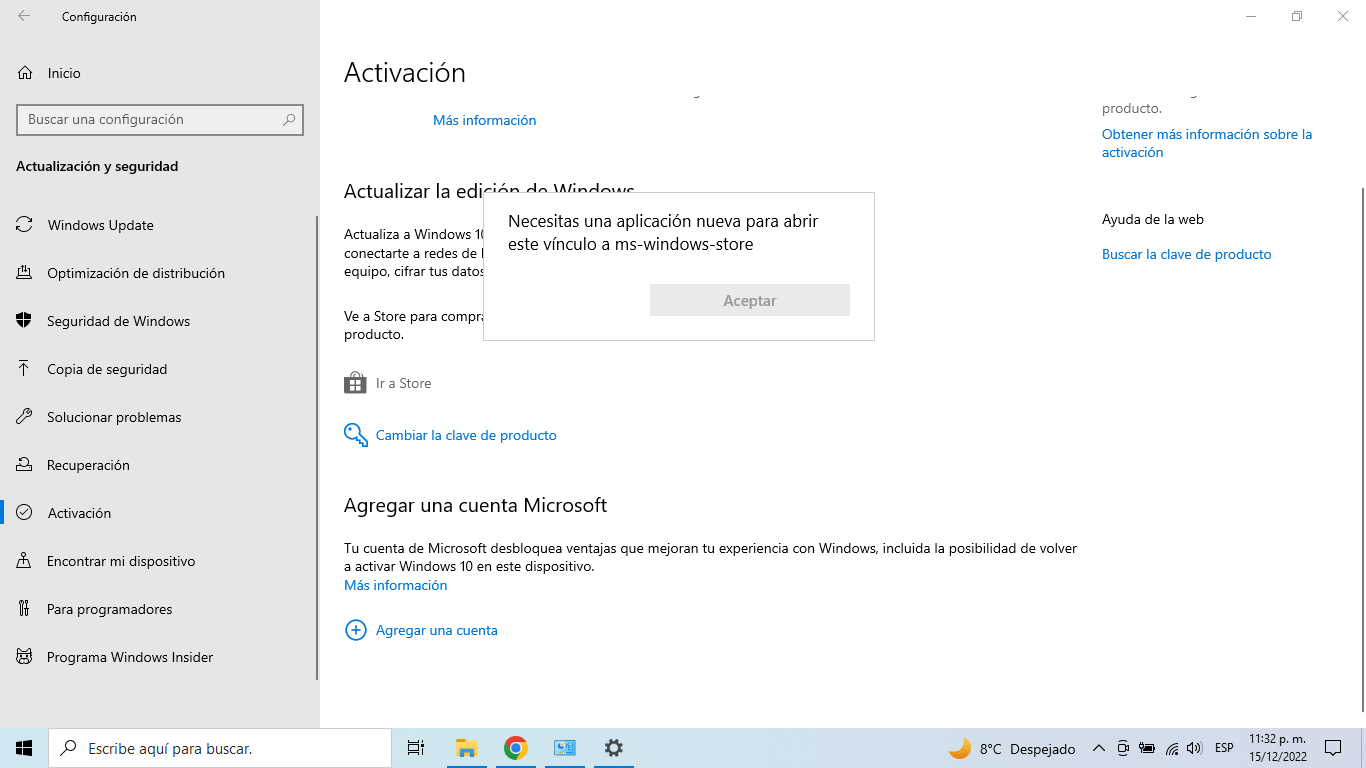Click the volume speaker tray icon
The height and width of the screenshot is (768, 1366).
click(1194, 748)
